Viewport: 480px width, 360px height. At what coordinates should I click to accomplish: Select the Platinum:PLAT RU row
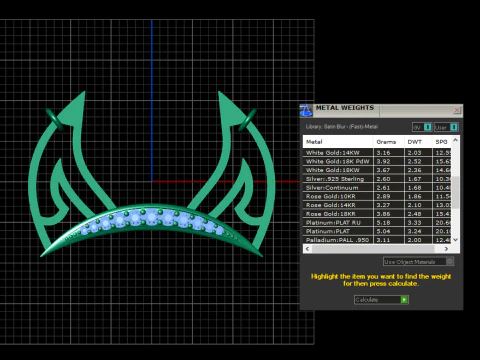[x=377, y=223]
